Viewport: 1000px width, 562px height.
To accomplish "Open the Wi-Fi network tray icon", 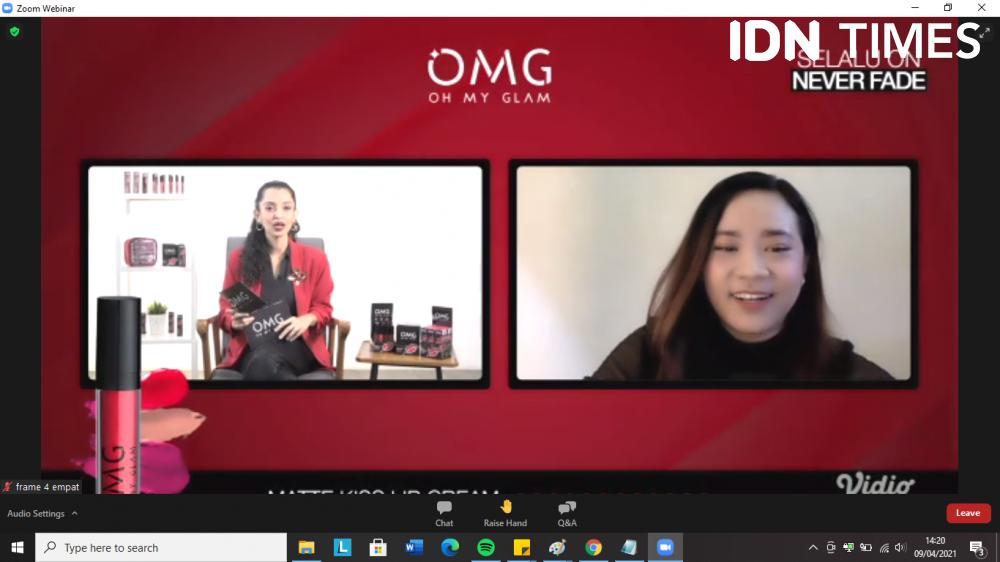I will coord(884,547).
